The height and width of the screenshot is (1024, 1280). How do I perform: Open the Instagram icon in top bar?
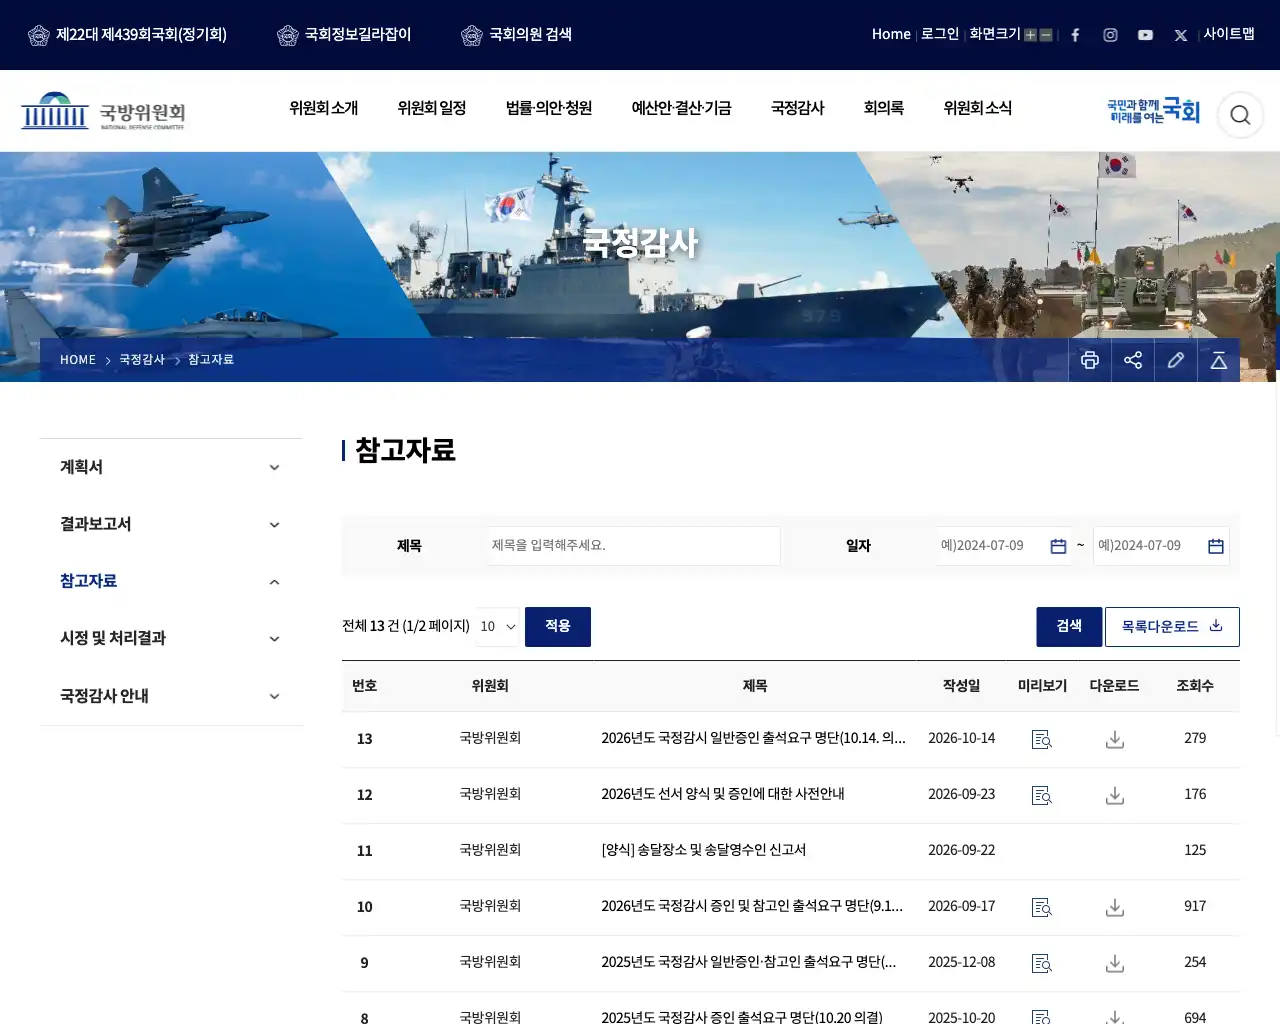(x=1110, y=35)
